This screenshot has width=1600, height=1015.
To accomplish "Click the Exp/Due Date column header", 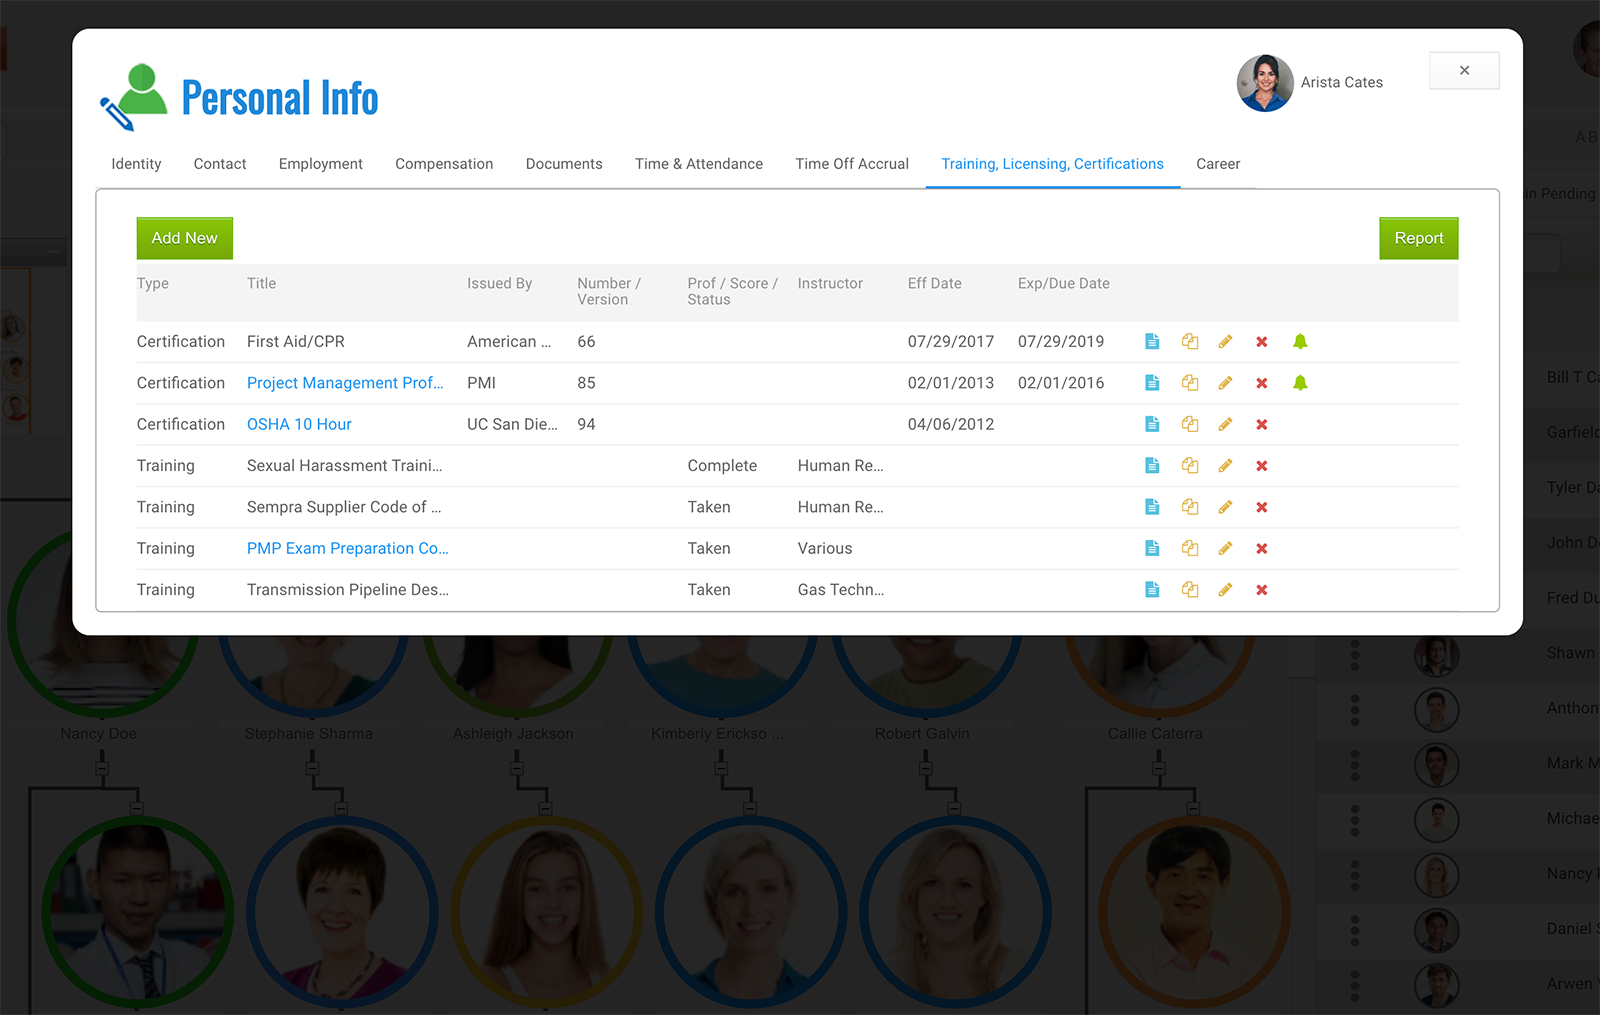I will 1064,284.
